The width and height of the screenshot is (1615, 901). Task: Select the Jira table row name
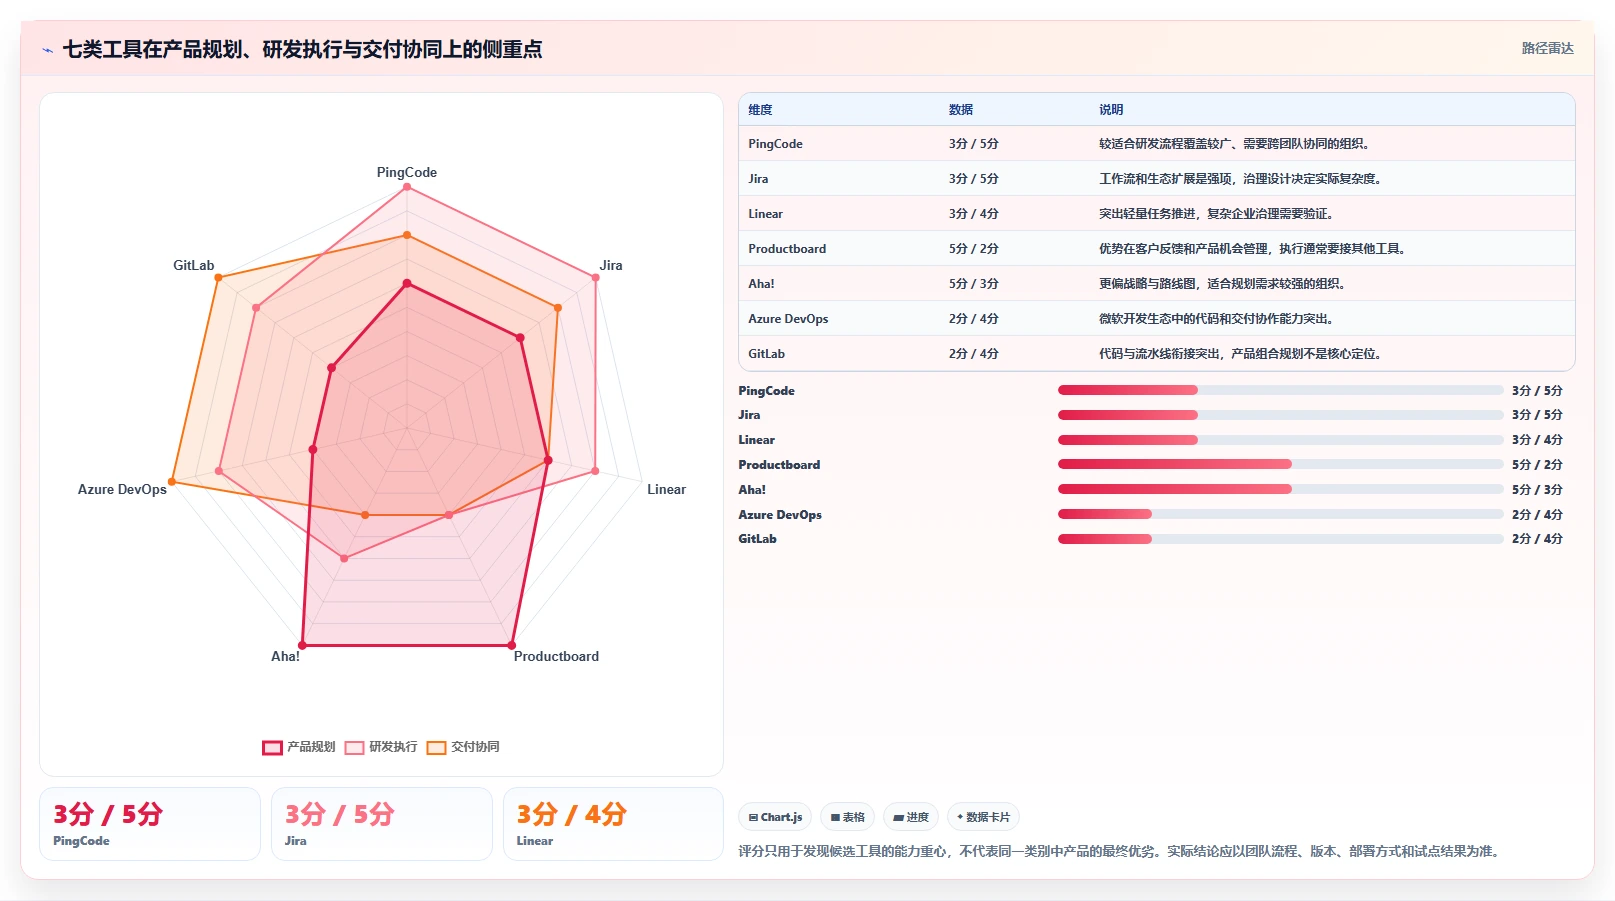click(758, 179)
